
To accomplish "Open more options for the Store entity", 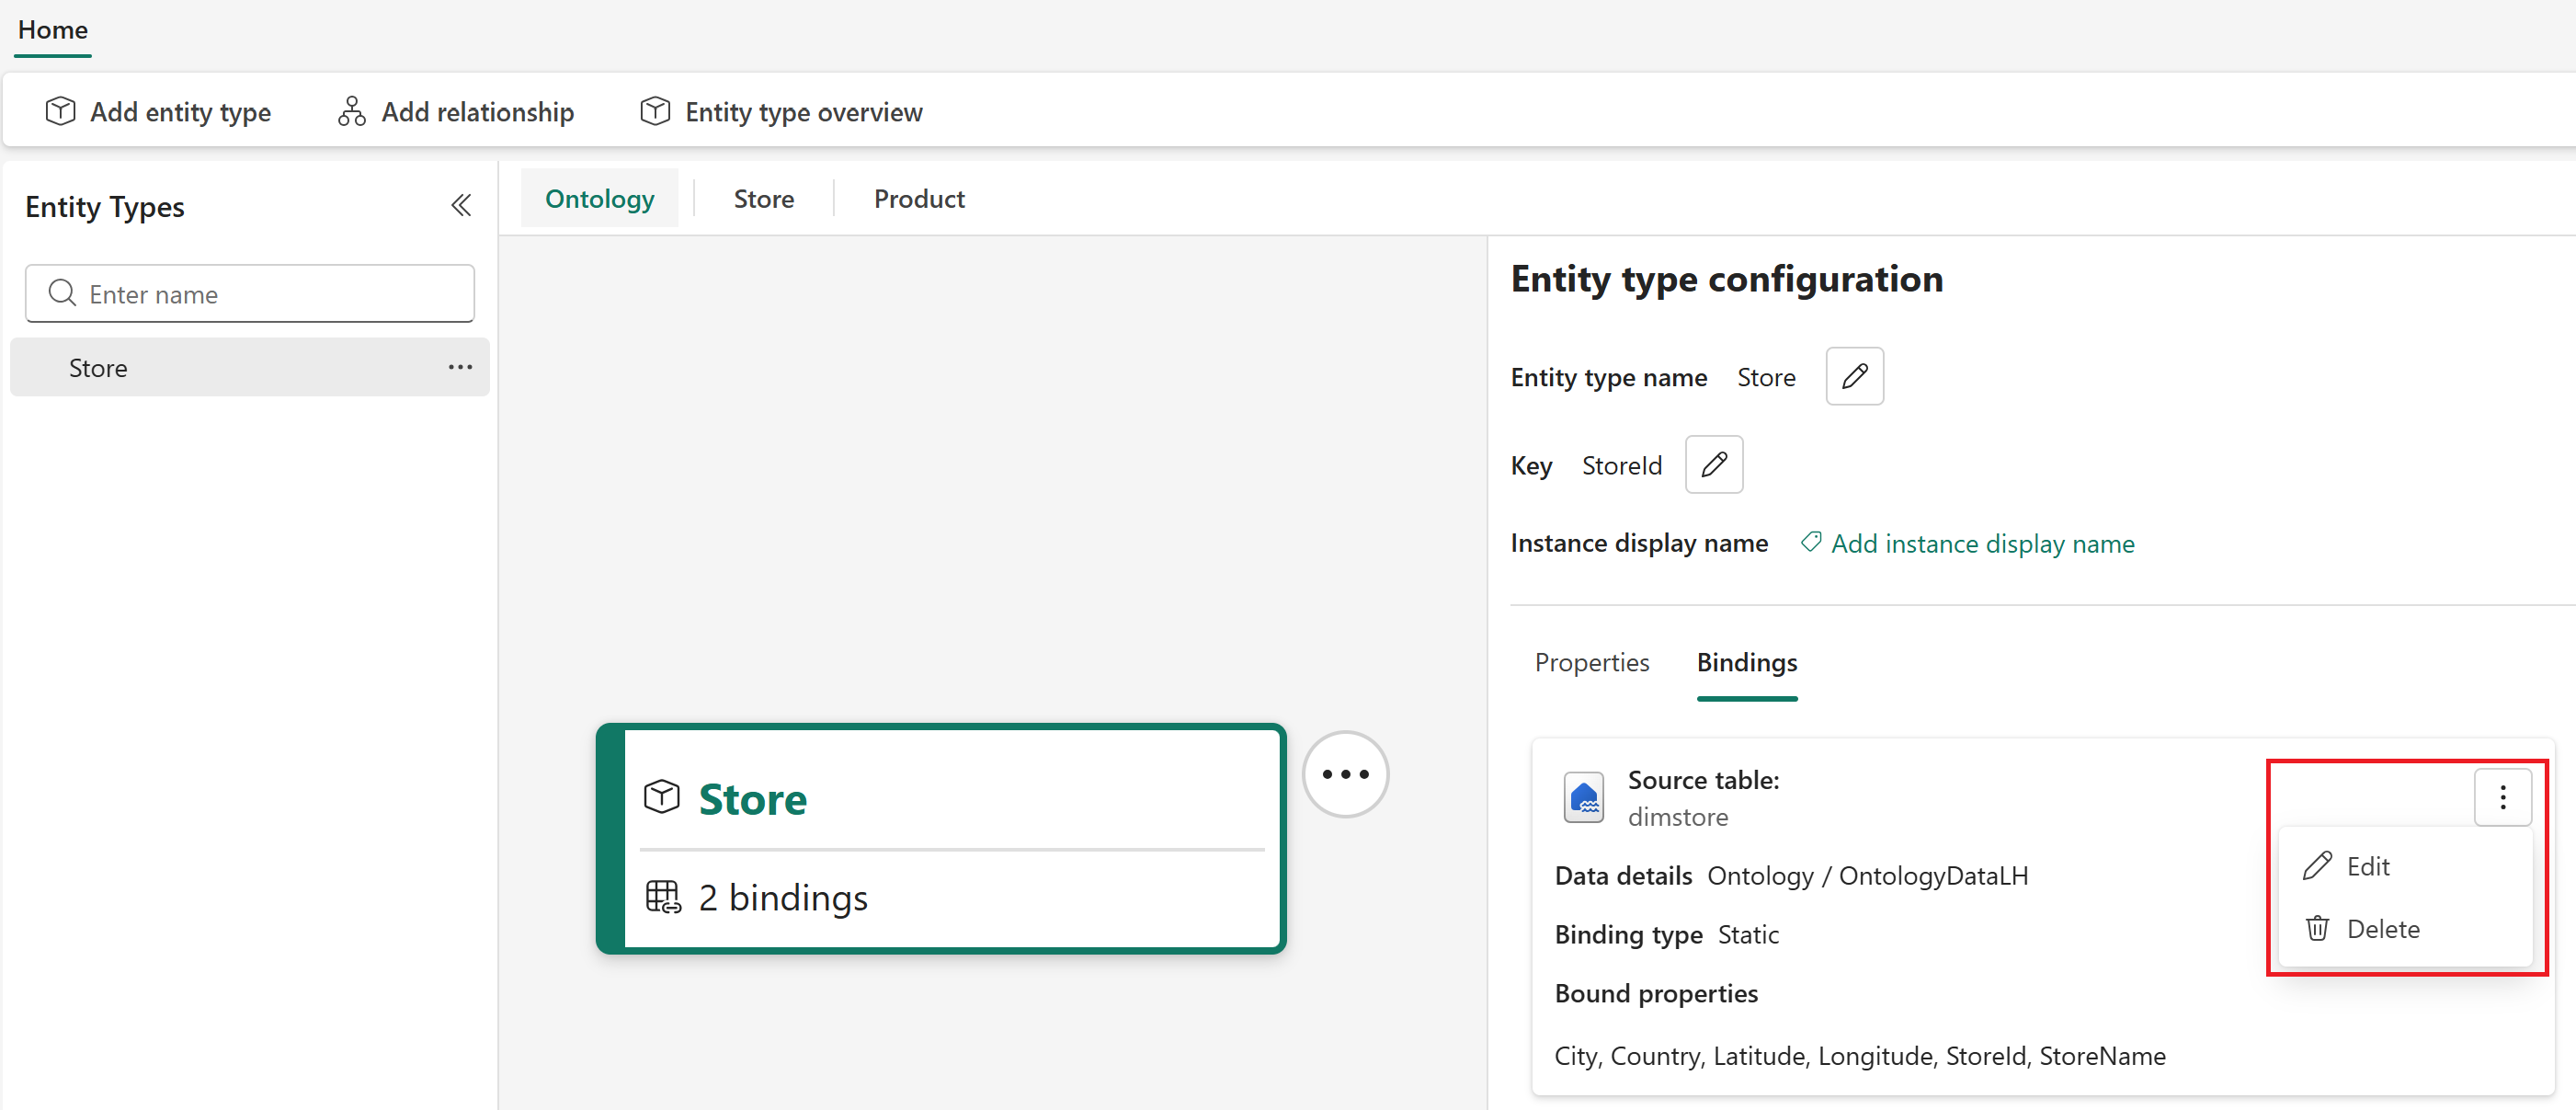I will click(459, 367).
